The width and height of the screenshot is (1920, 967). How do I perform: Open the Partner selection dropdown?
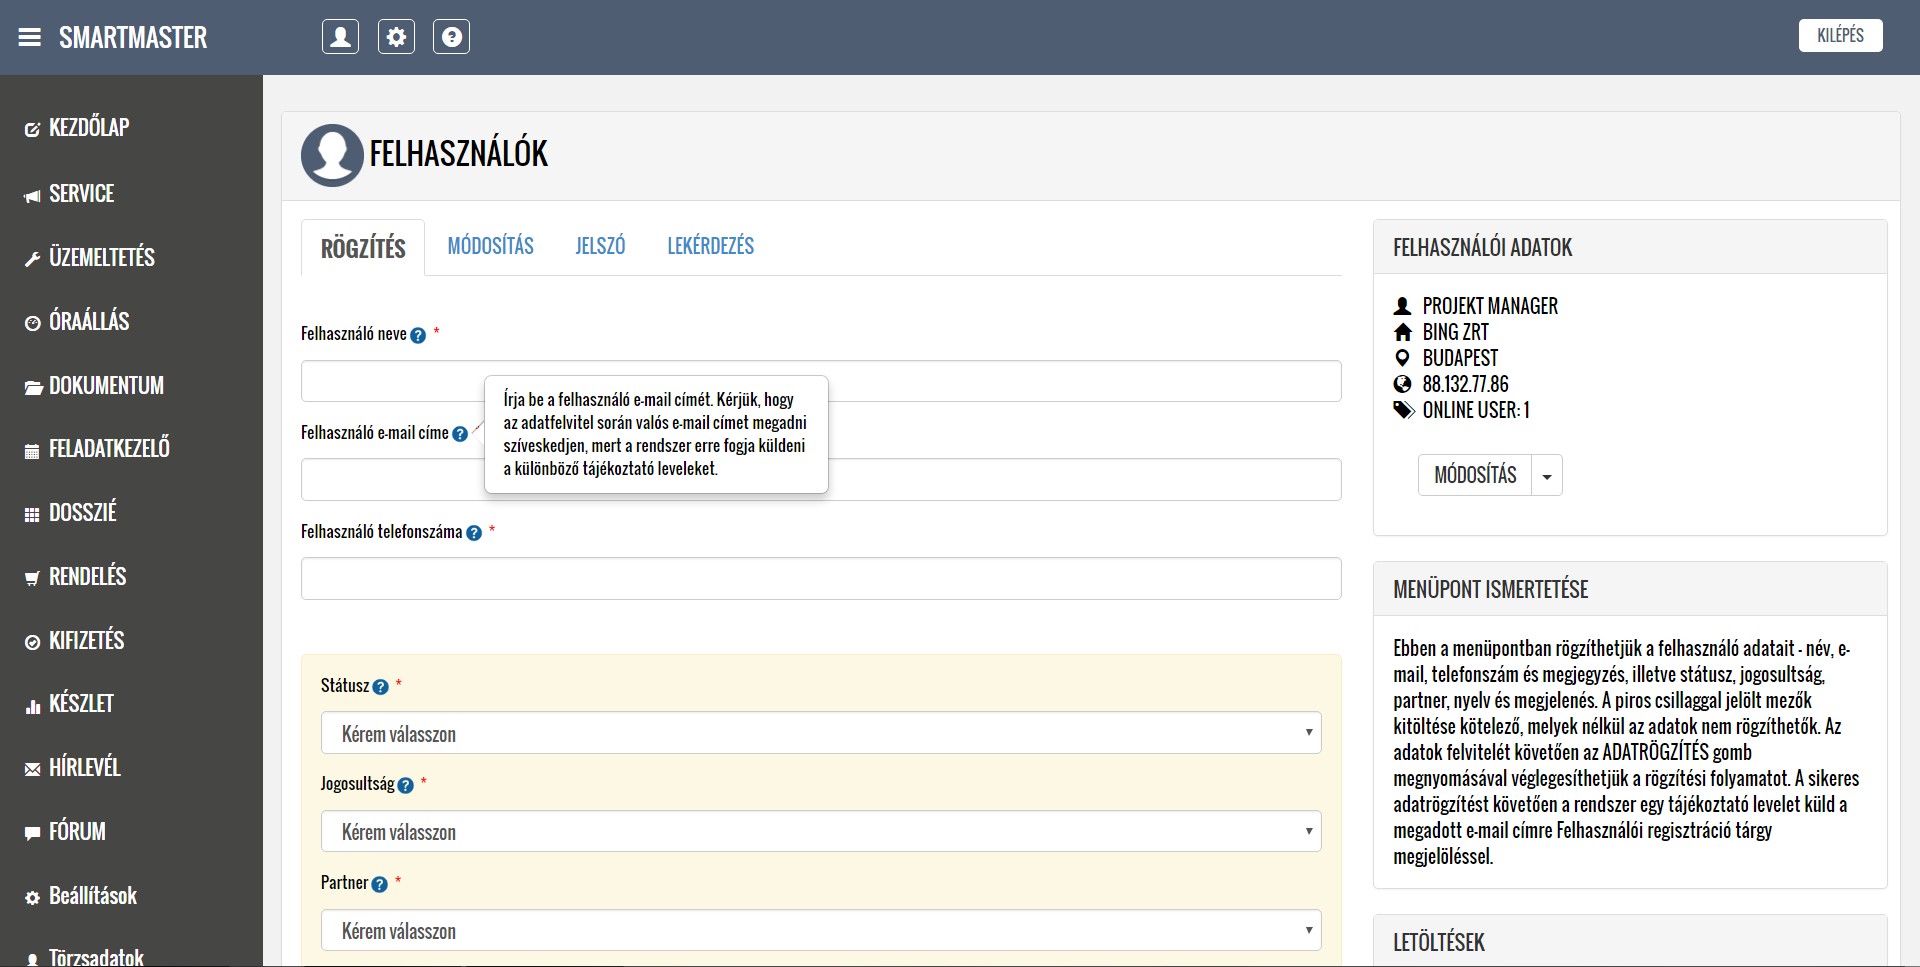tap(820, 930)
